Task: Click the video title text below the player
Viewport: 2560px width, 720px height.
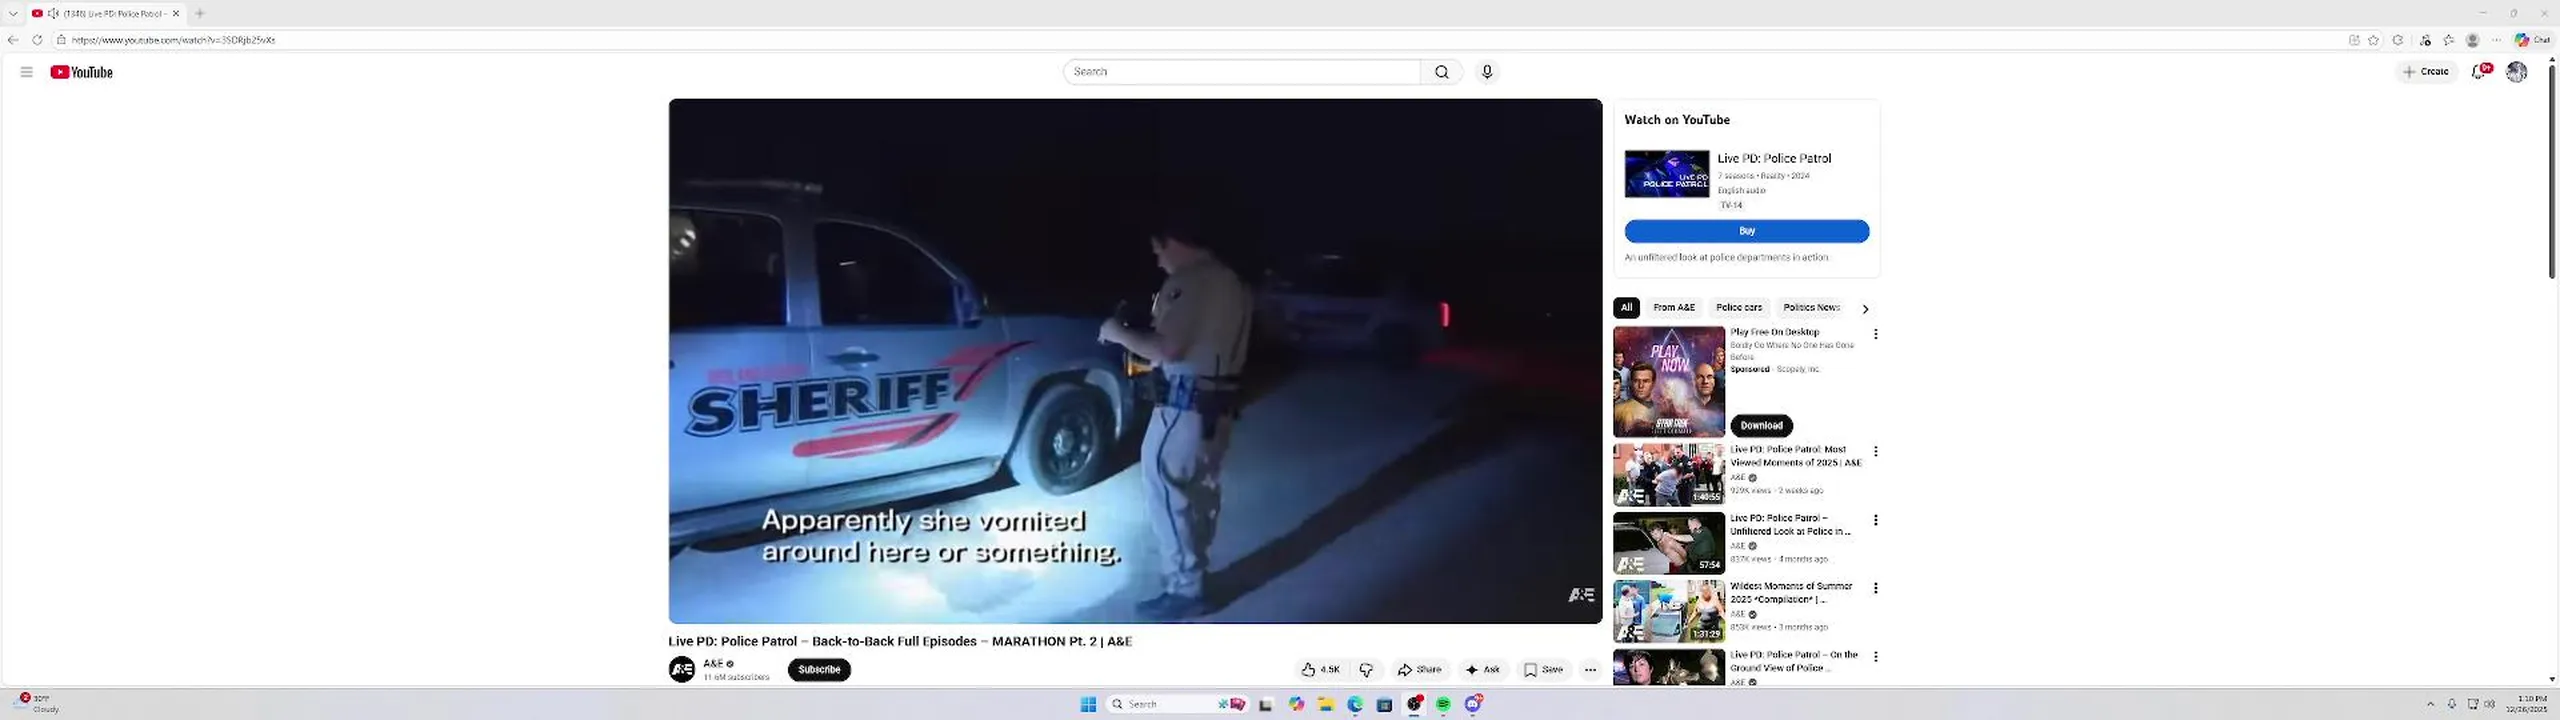Action: (x=900, y=642)
